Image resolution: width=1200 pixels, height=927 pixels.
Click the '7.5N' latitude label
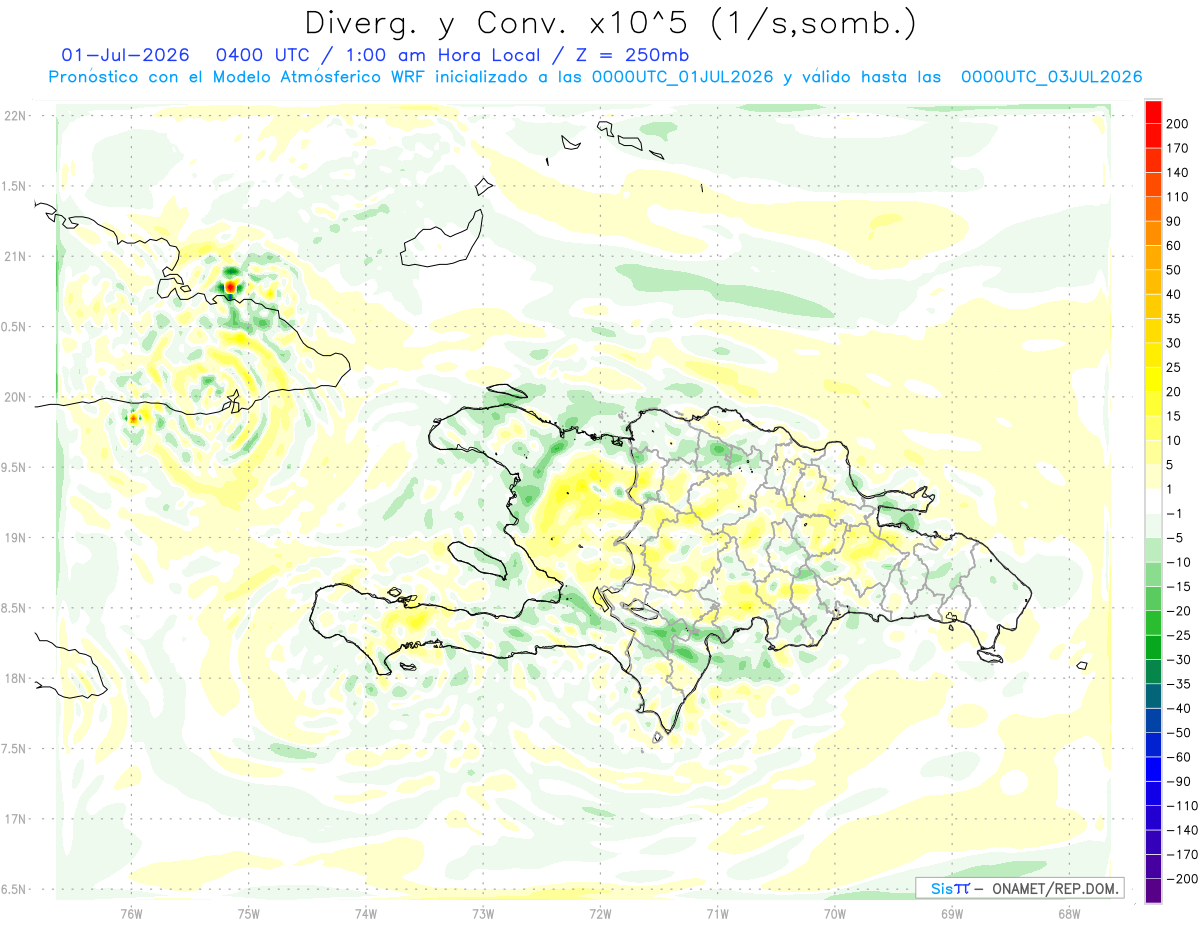[14, 749]
